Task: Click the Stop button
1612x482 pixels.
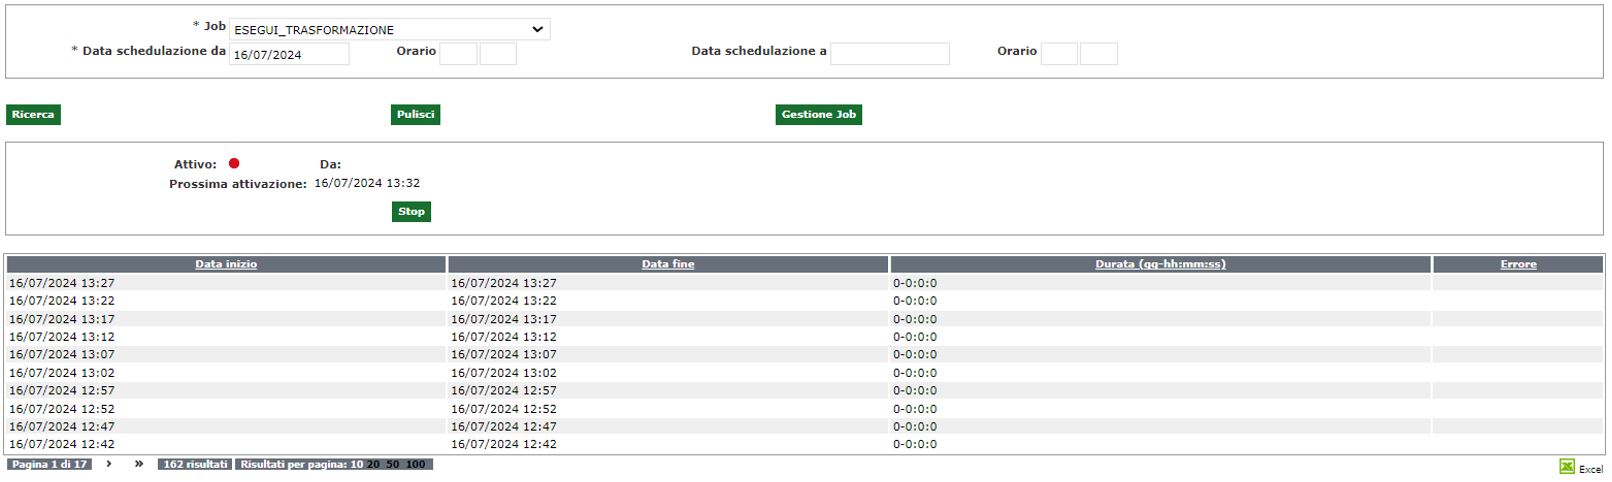Action: 411,212
